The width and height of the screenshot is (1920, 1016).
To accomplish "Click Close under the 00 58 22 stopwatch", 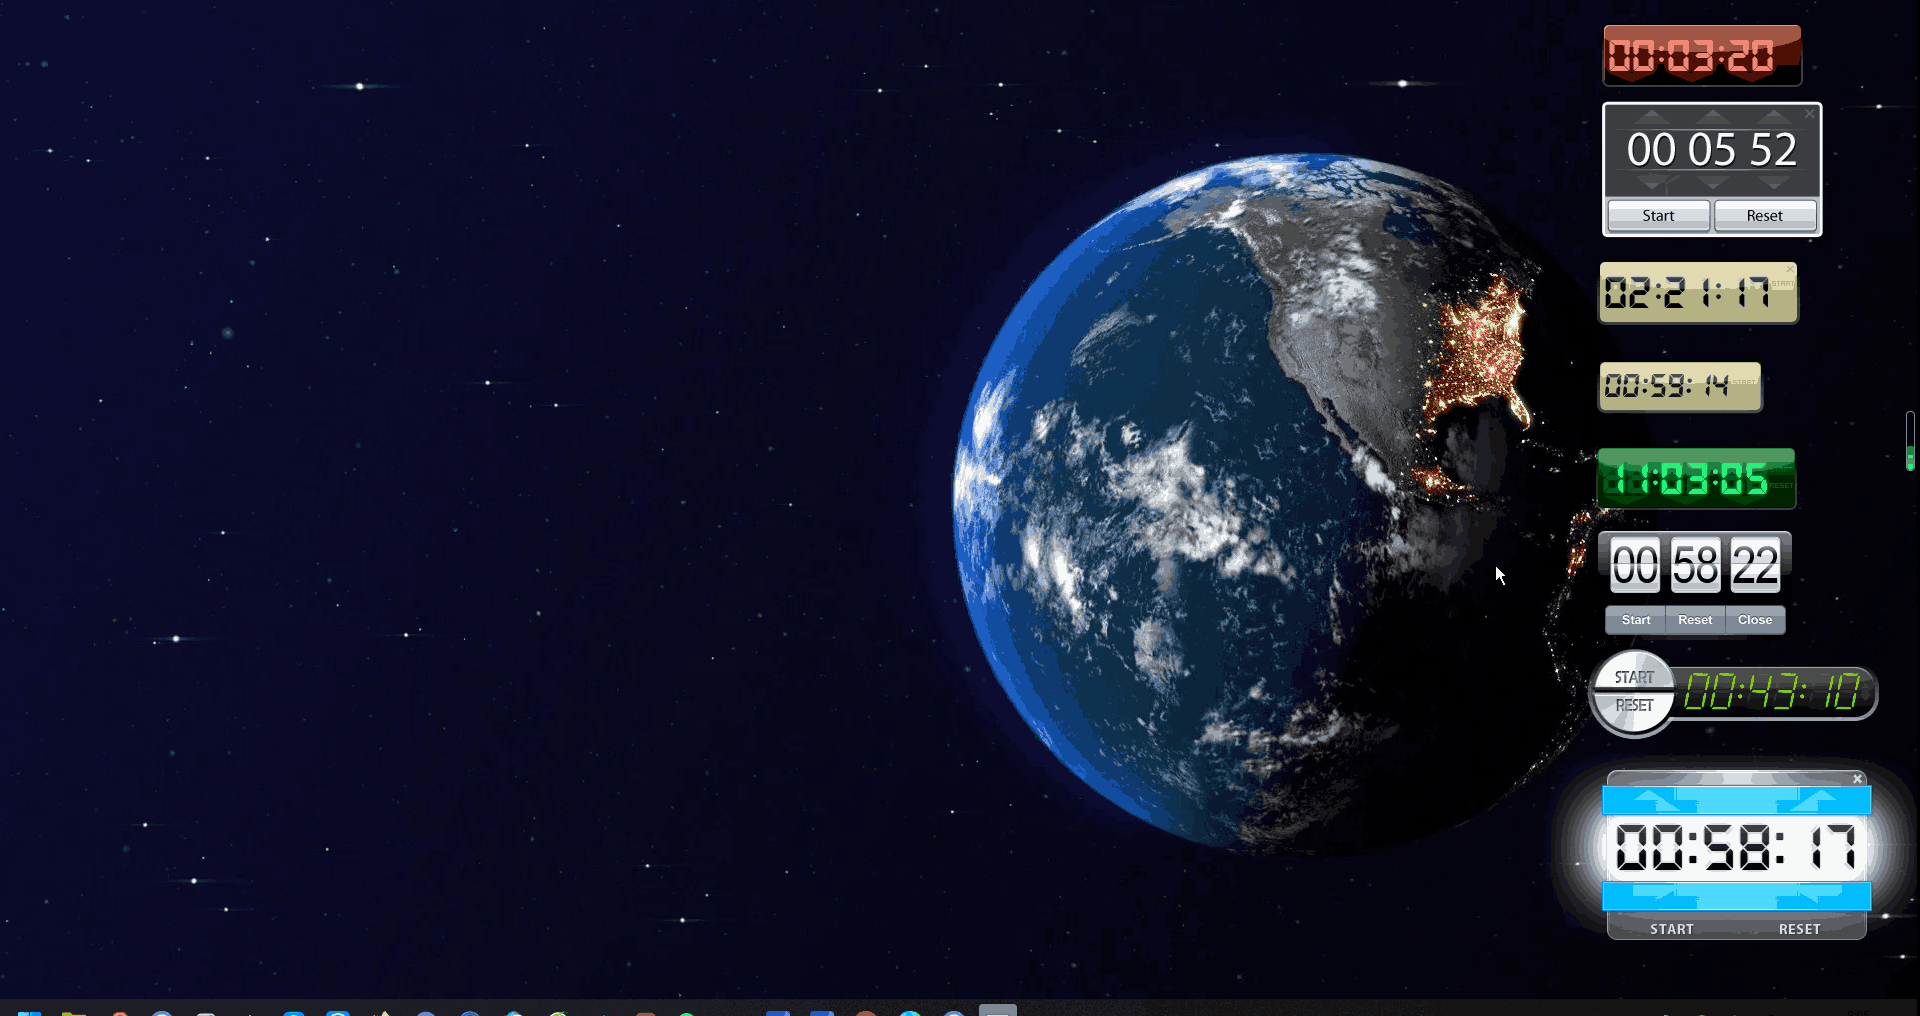I will 1754,620.
